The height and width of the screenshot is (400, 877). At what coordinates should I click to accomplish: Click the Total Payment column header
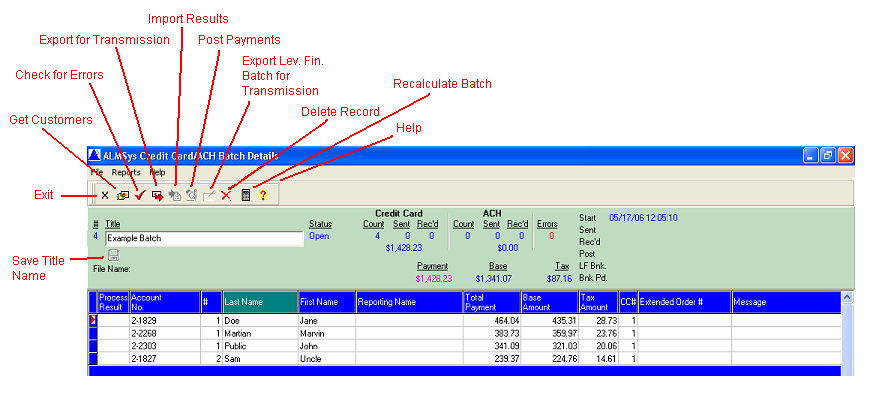pos(492,302)
